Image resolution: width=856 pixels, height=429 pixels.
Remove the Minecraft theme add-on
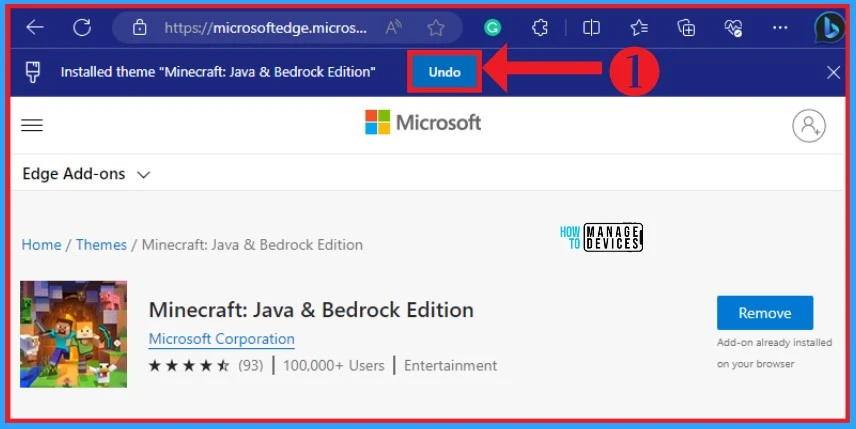[765, 313]
